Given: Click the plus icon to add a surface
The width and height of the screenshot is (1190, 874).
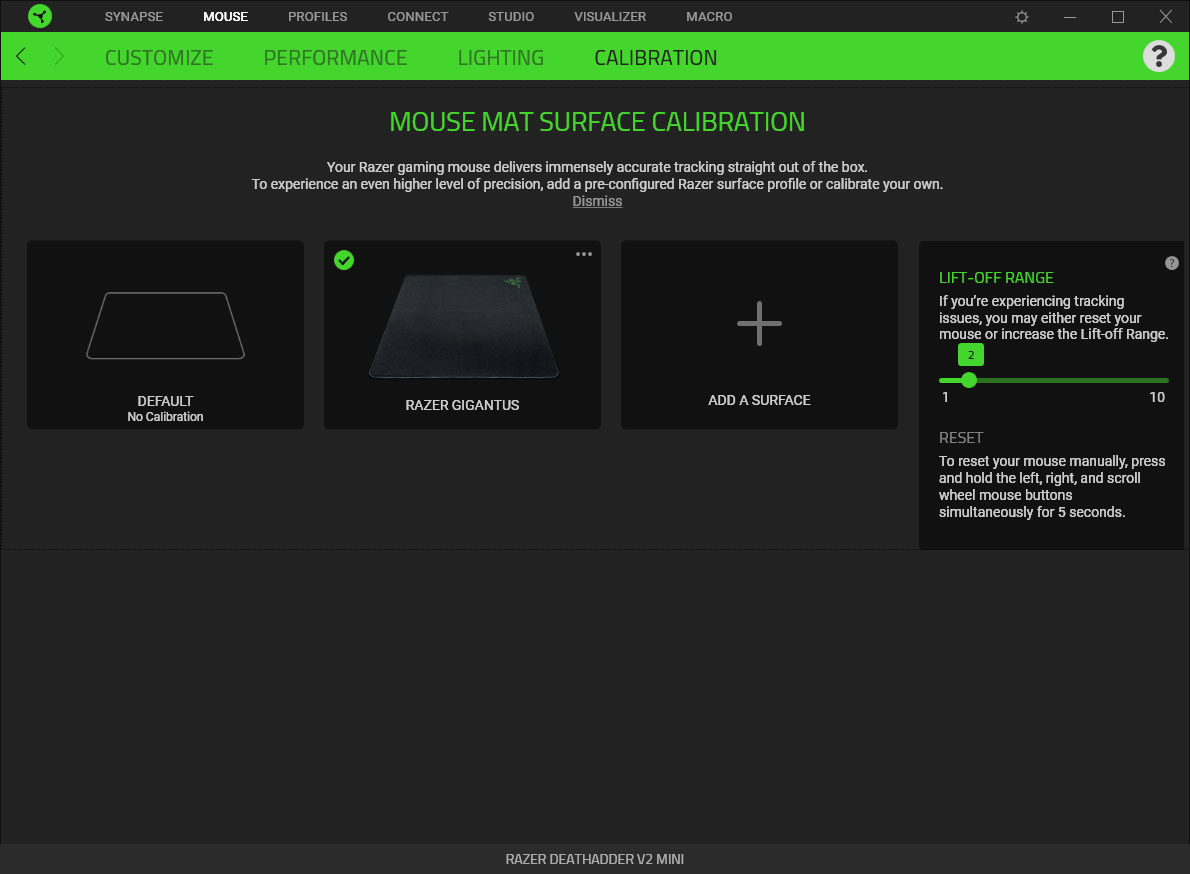Looking at the screenshot, I should pos(759,323).
